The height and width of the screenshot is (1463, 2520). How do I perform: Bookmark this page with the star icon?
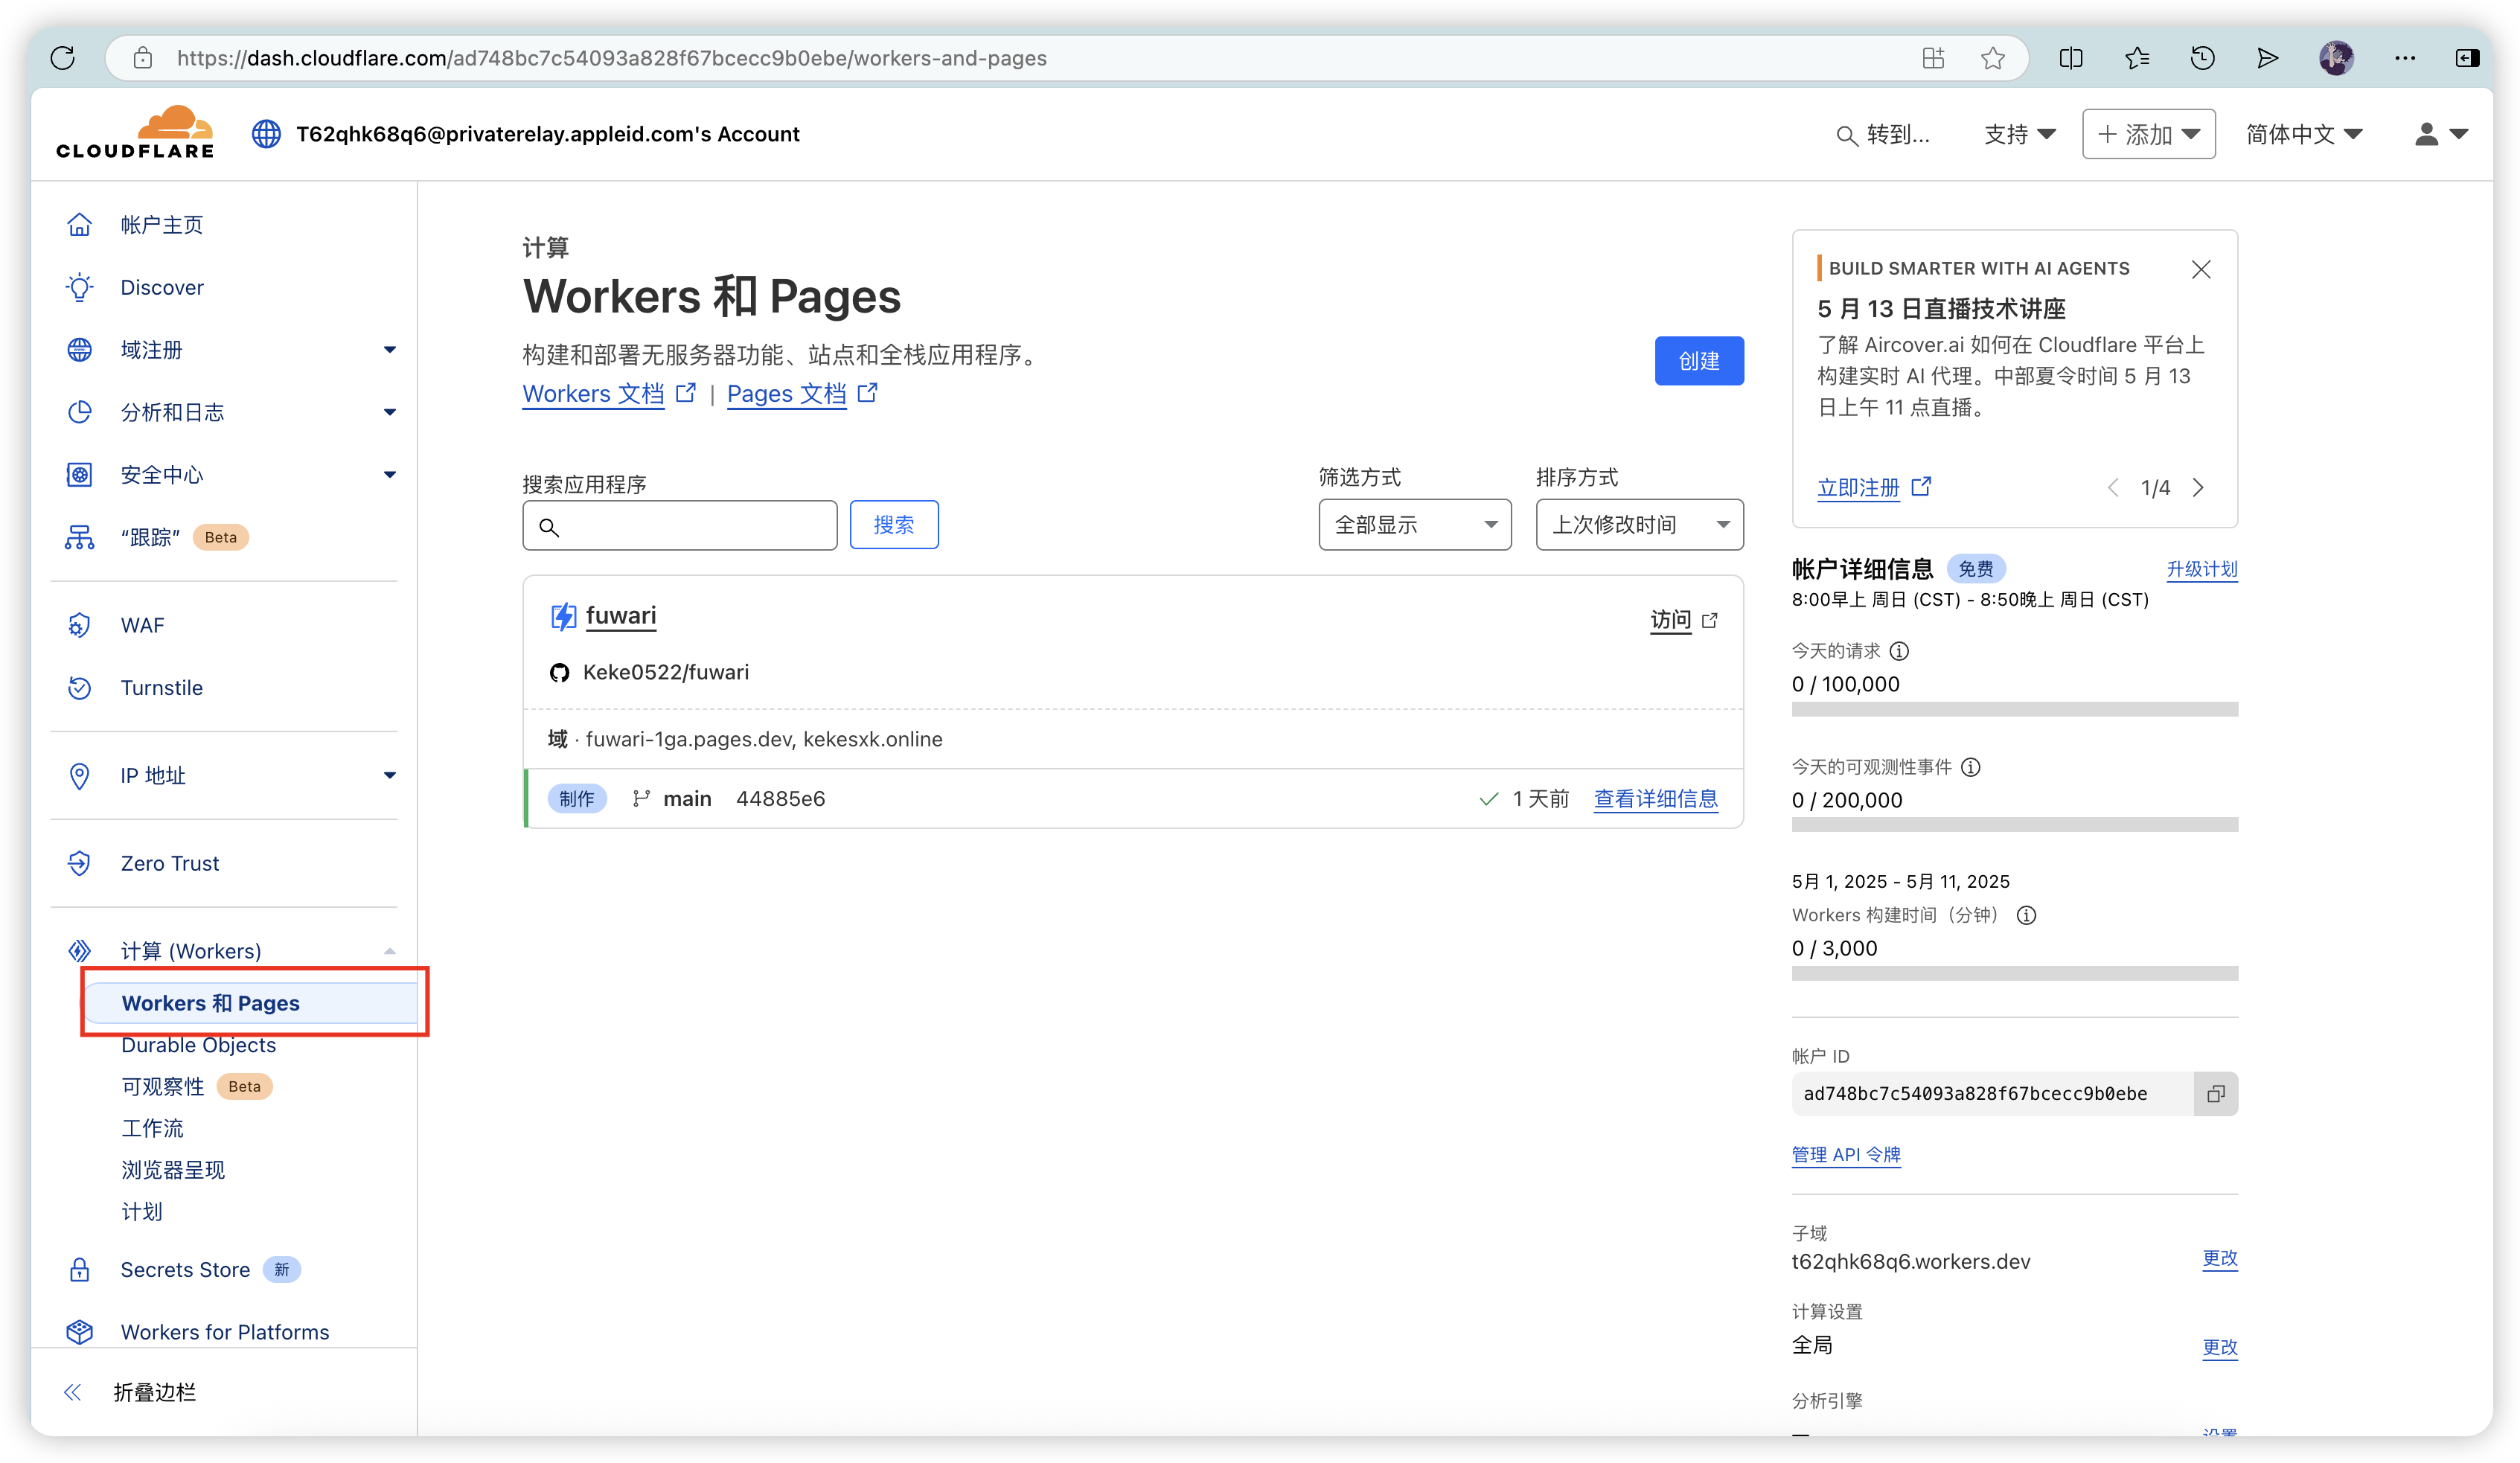click(x=1992, y=58)
